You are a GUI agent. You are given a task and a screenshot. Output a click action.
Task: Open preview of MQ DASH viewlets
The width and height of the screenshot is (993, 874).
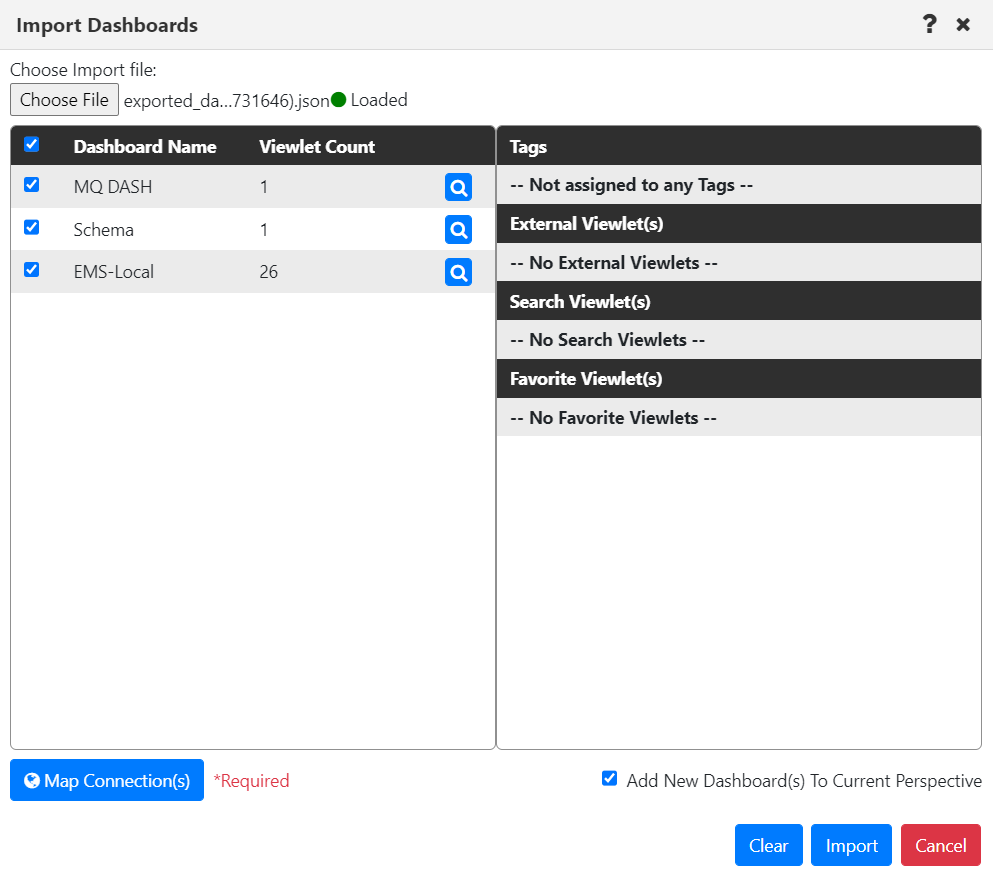pos(458,187)
